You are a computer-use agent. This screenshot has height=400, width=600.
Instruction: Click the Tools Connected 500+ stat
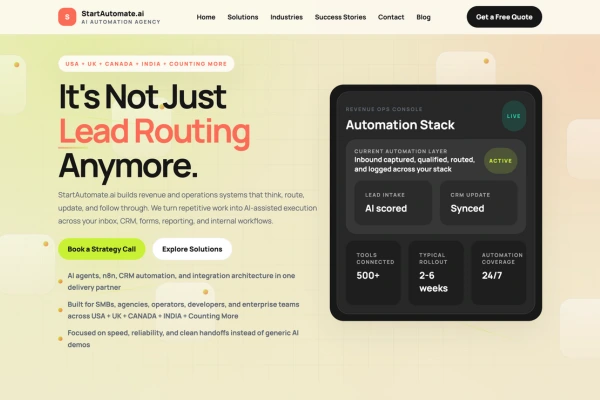(373, 273)
